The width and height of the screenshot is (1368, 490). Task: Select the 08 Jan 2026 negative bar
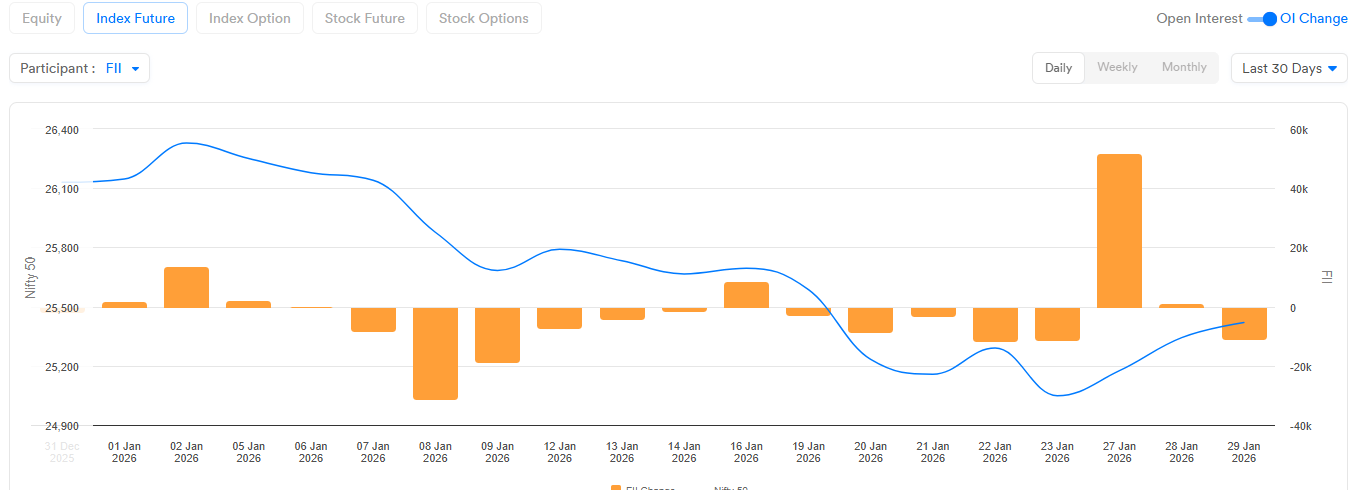(435, 353)
